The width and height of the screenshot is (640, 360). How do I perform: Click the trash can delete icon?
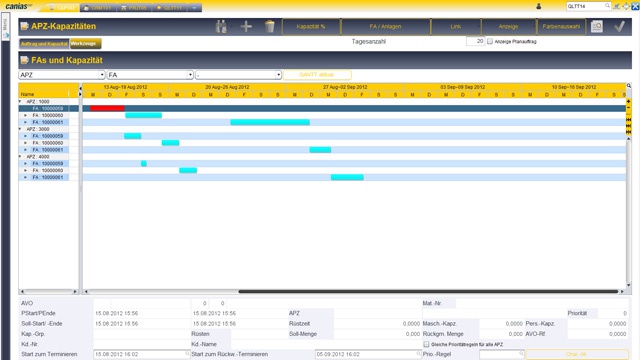[269, 27]
